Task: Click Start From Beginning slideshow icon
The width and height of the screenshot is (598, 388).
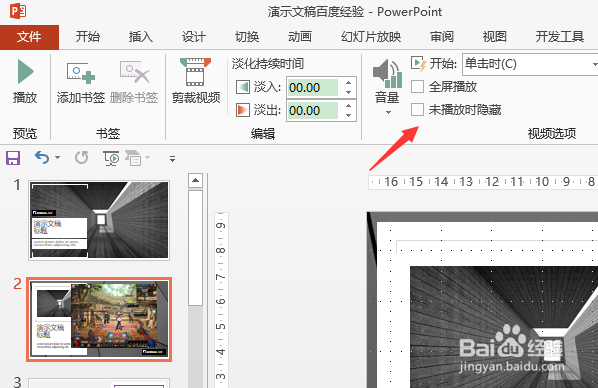Action: click(111, 158)
